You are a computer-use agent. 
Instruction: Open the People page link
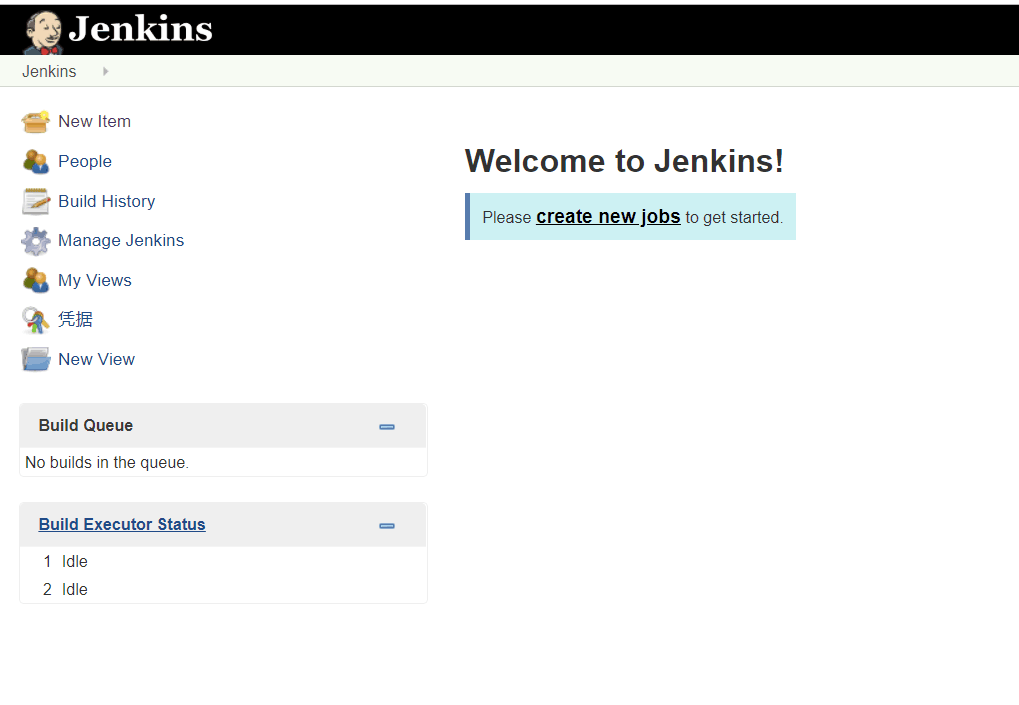pos(84,161)
